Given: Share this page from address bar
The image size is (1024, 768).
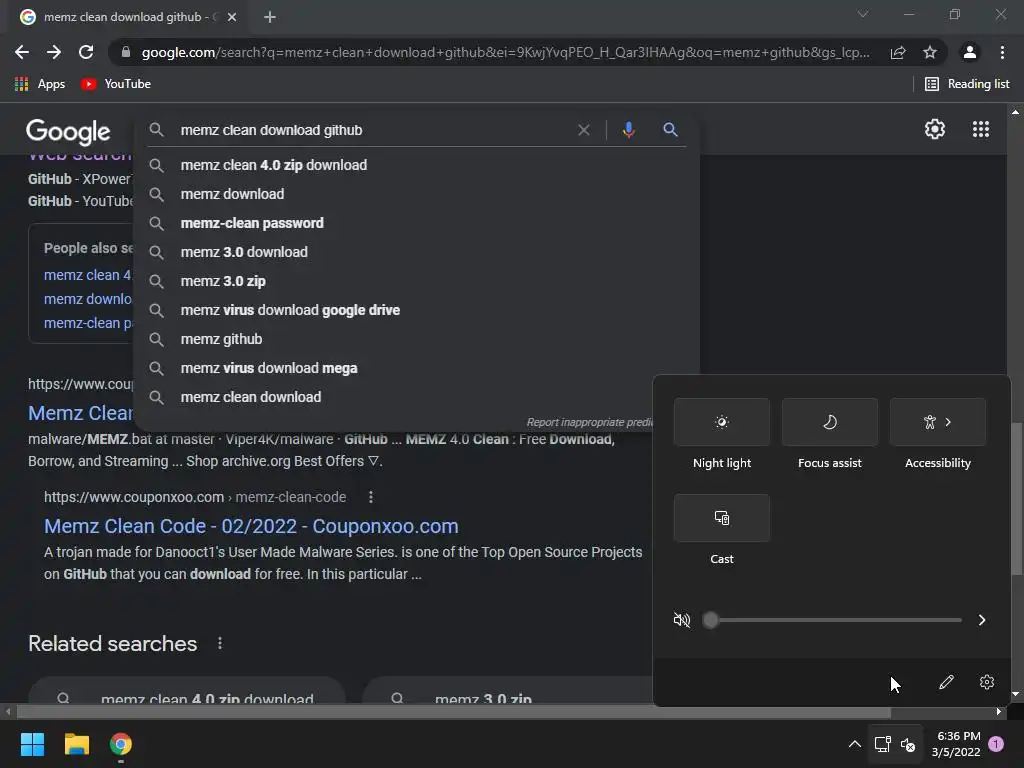Looking at the screenshot, I should (x=898, y=52).
